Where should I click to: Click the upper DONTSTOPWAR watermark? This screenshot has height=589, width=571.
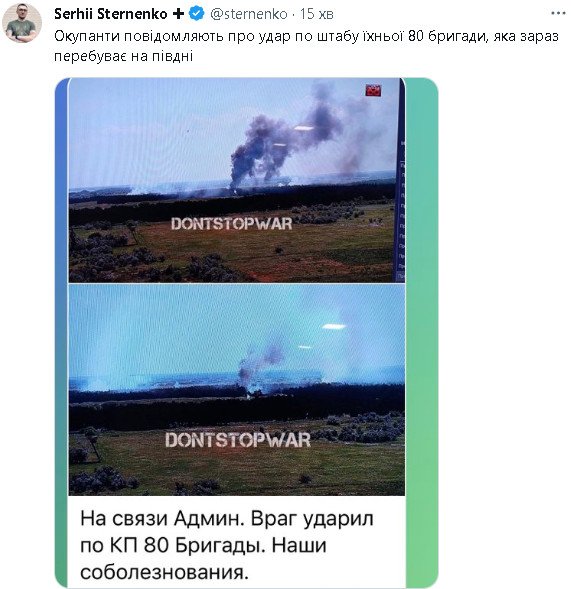(232, 224)
